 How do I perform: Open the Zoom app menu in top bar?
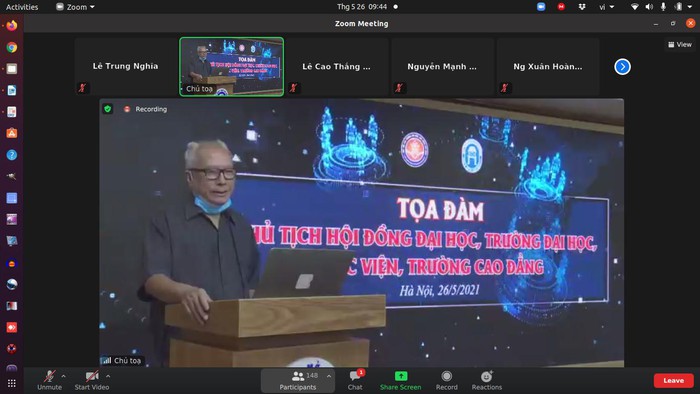75,7
